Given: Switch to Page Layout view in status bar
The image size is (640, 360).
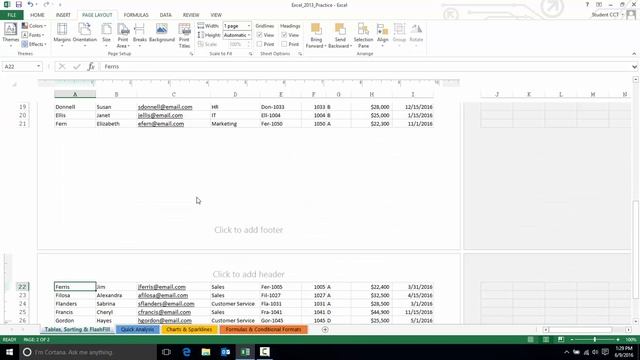Looking at the screenshot, I should tap(546, 340).
